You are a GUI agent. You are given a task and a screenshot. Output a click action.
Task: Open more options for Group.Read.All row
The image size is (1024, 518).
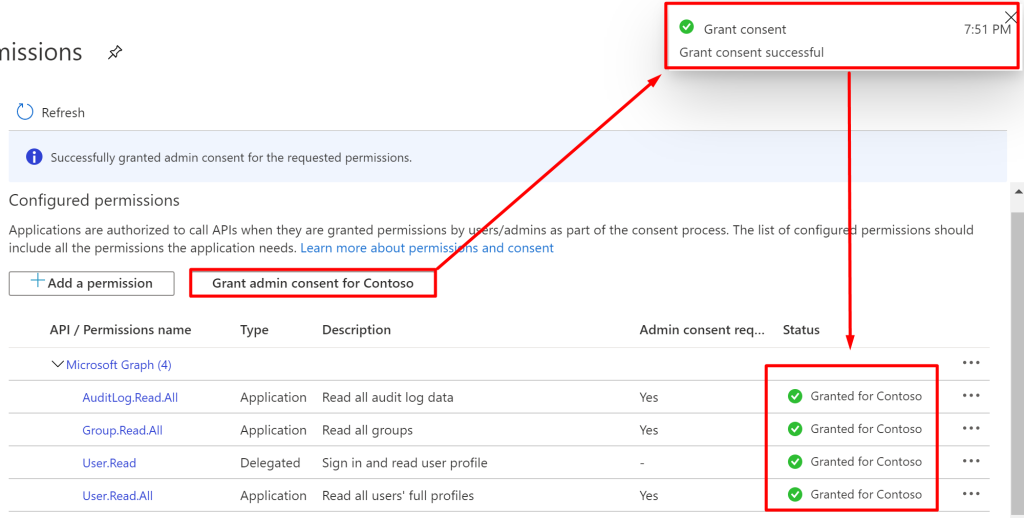971,428
